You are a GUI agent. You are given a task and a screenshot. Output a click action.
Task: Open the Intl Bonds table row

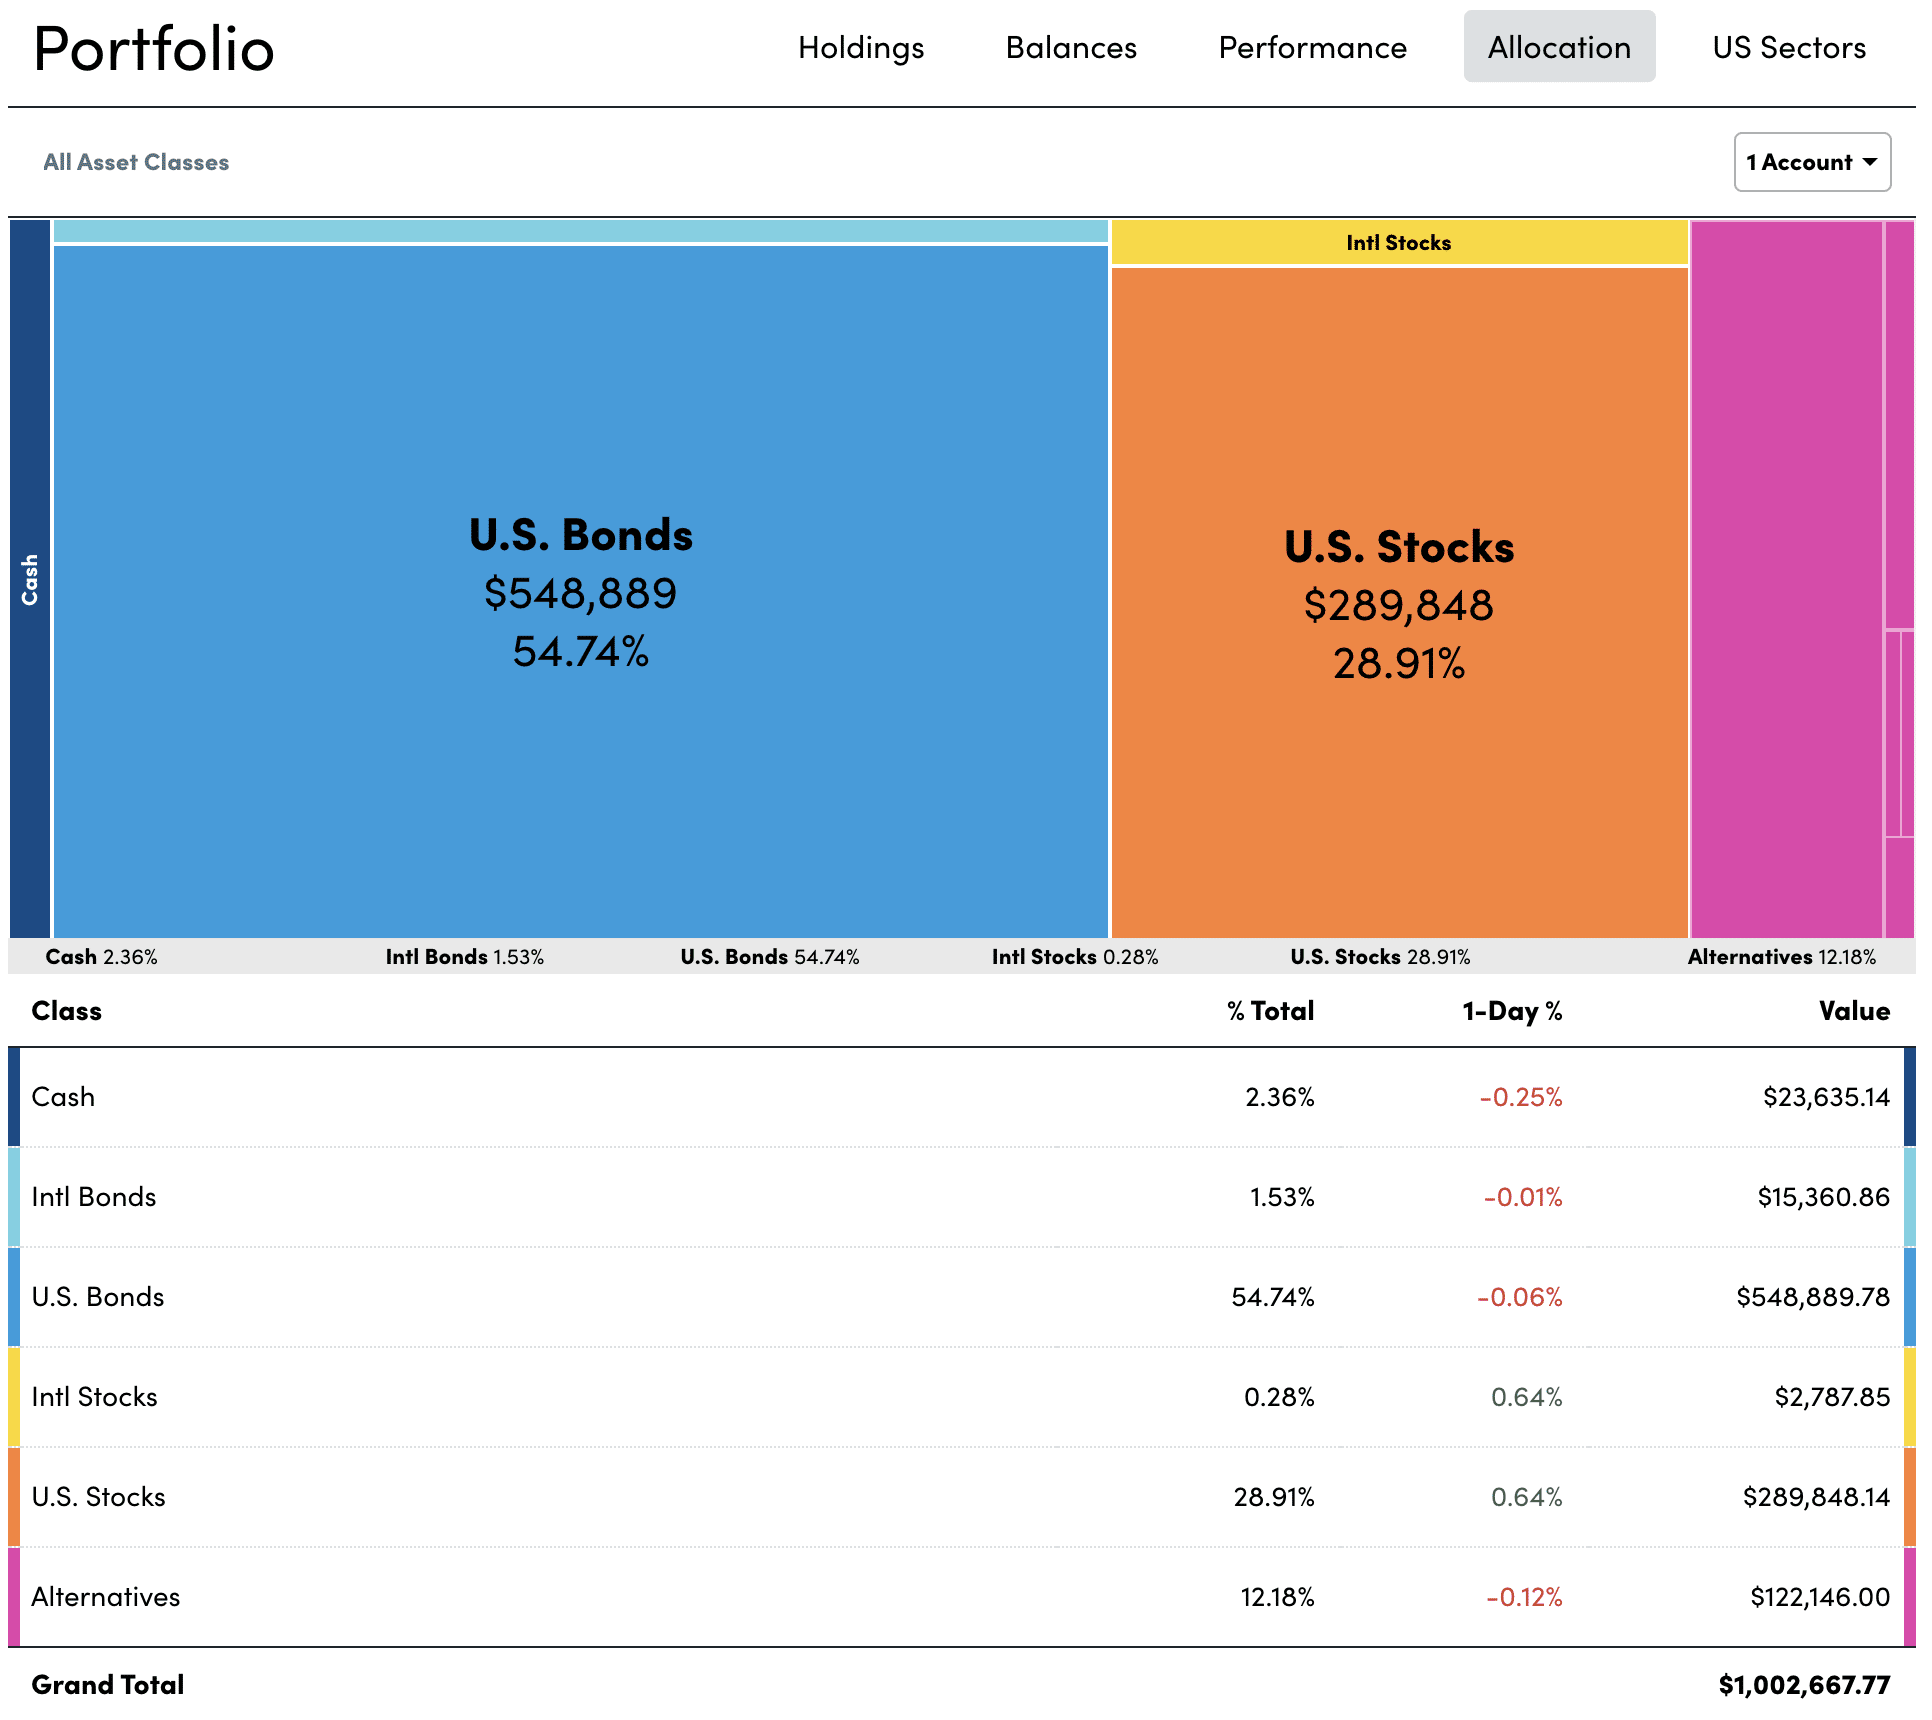click(x=961, y=1197)
